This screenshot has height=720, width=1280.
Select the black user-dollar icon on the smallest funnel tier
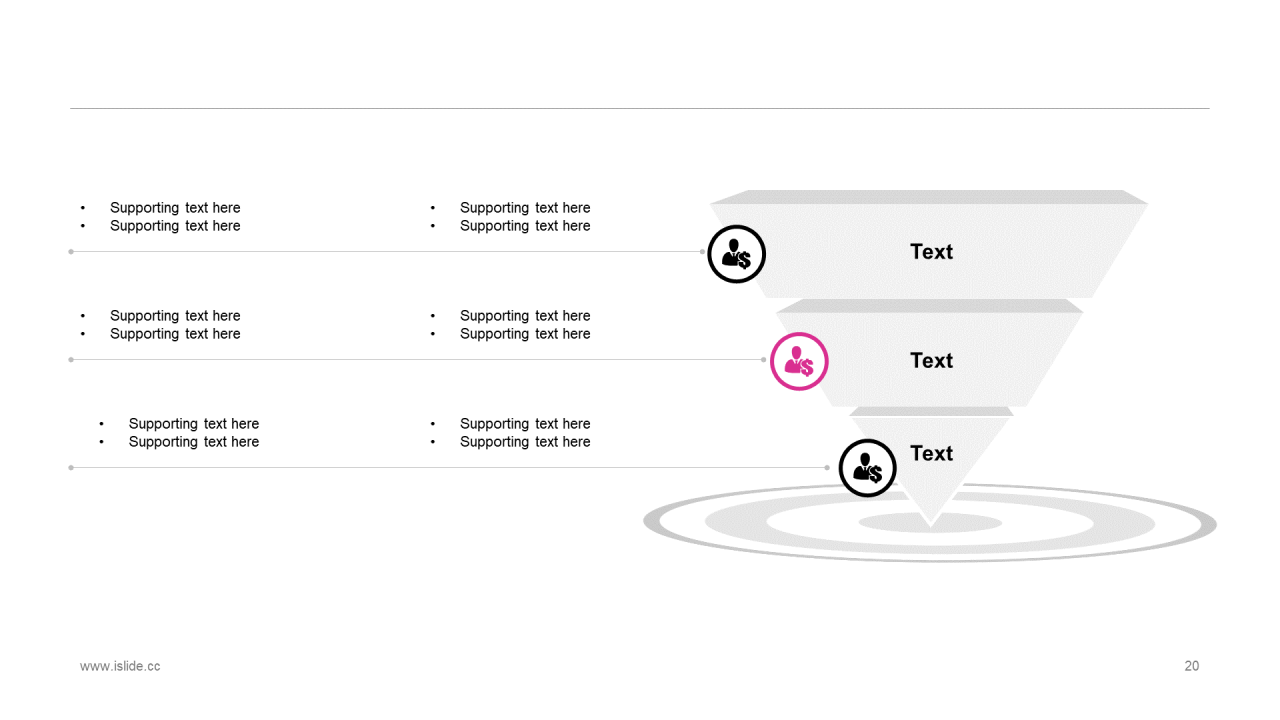[x=868, y=468]
